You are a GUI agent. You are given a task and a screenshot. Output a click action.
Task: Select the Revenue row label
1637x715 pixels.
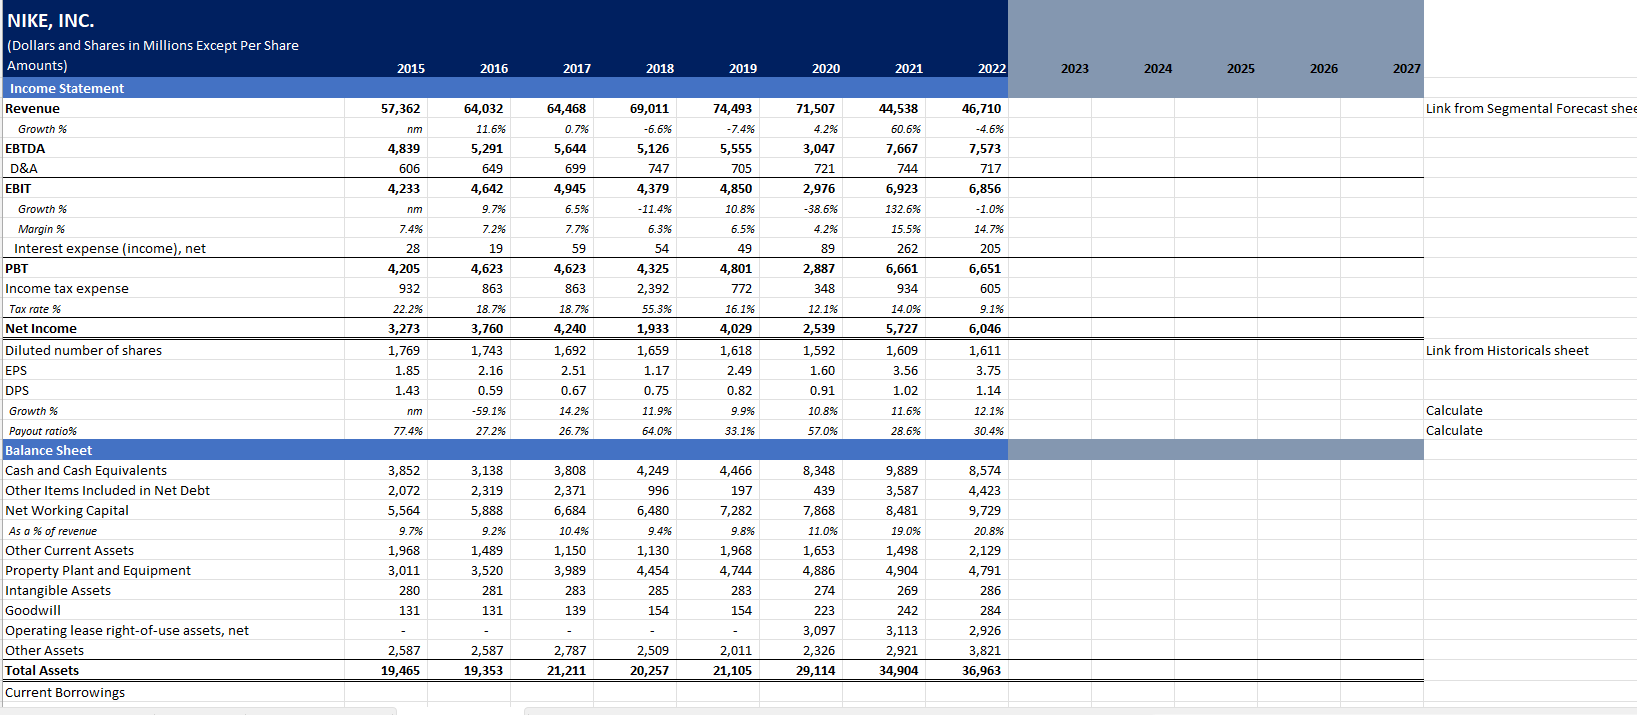pyautogui.click(x=32, y=108)
